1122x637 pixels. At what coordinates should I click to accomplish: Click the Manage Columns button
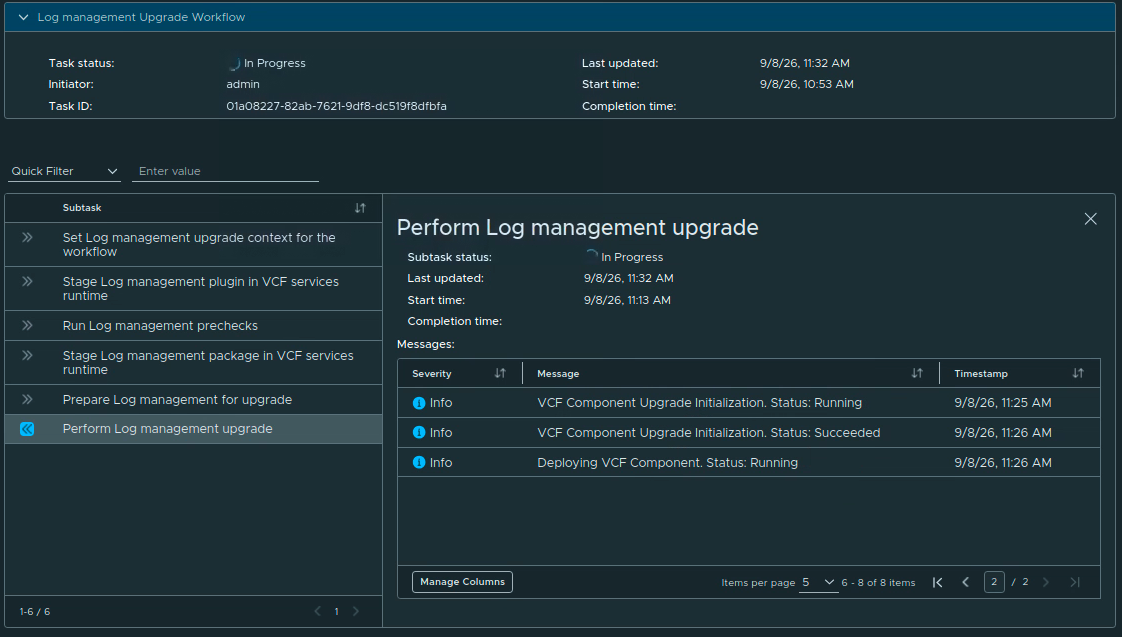(x=462, y=582)
